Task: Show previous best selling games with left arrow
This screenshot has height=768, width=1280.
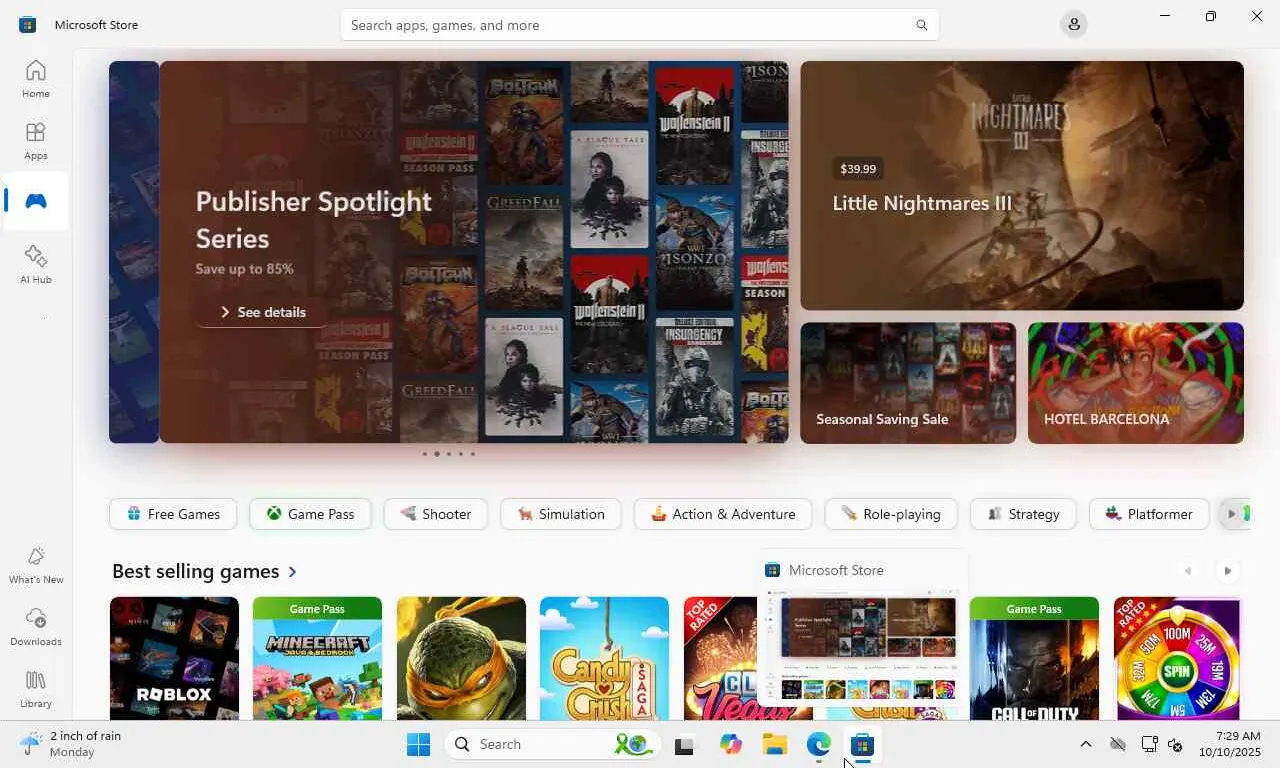Action: click(1188, 571)
